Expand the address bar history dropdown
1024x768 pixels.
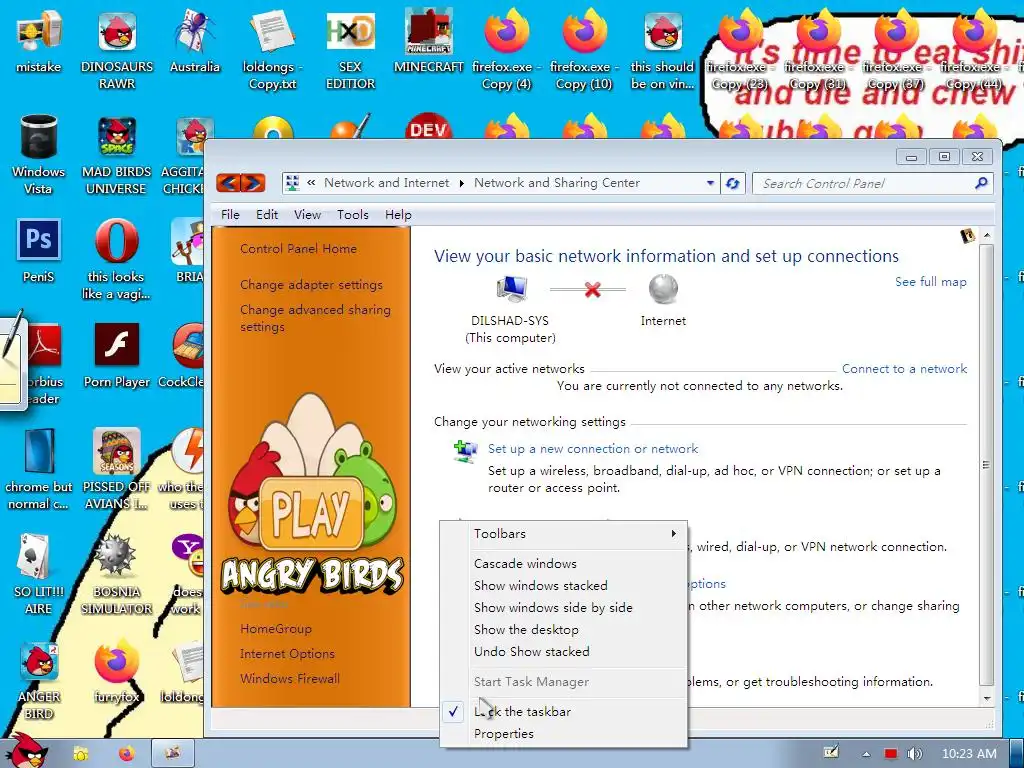(710, 184)
